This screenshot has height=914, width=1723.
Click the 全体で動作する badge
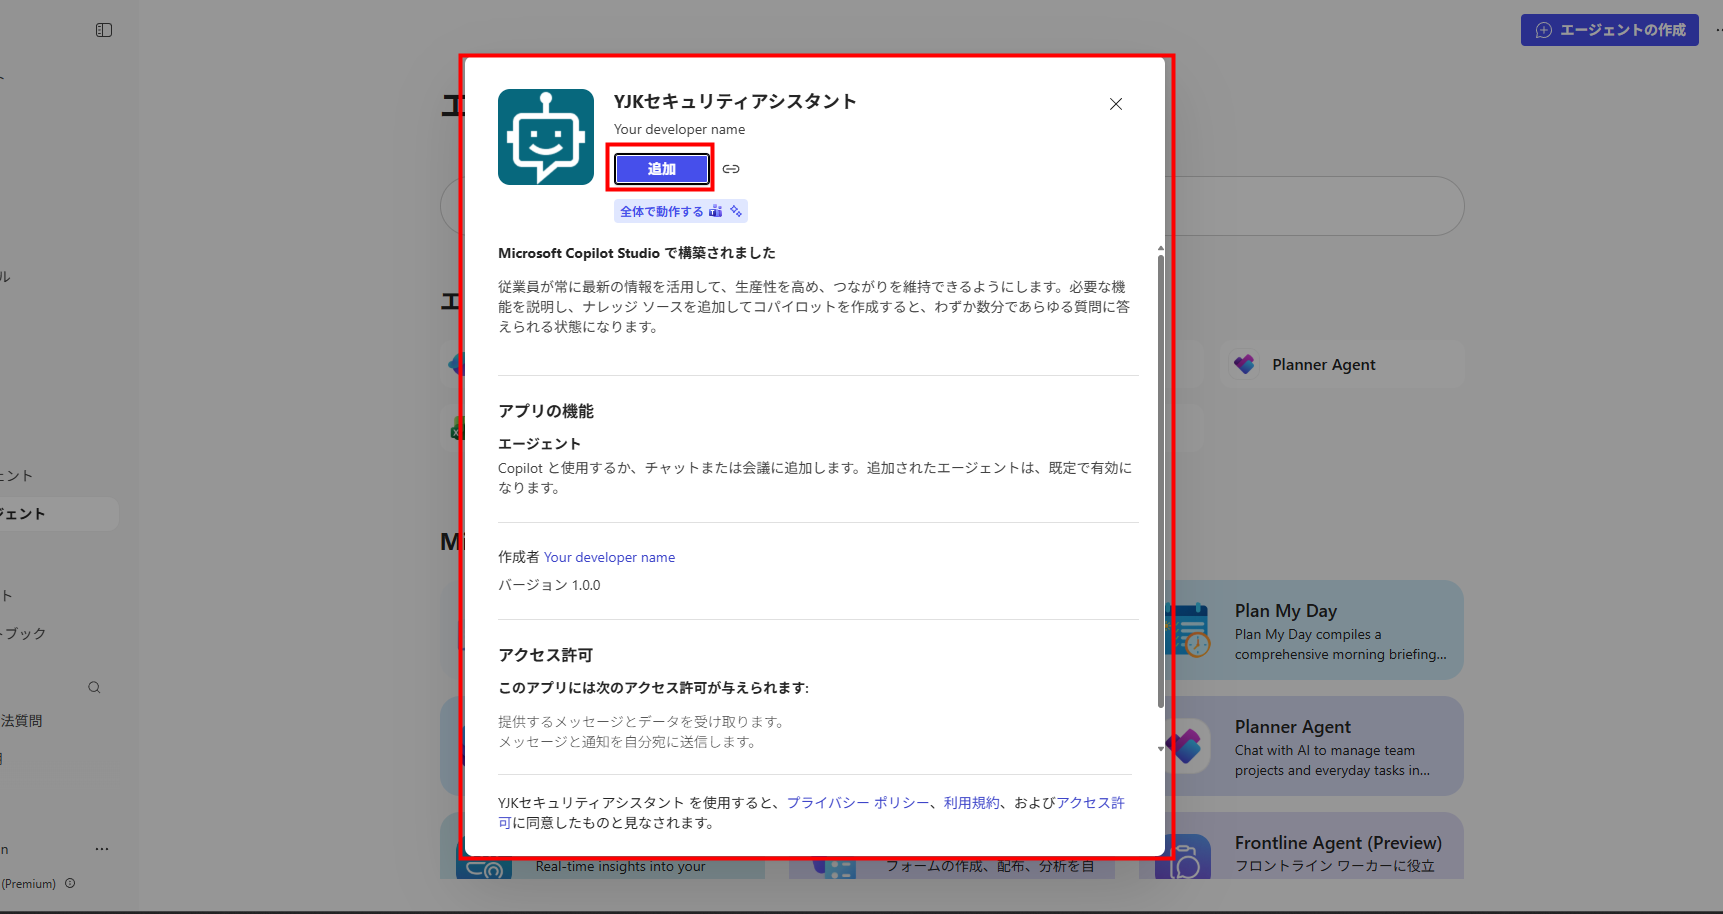point(681,211)
